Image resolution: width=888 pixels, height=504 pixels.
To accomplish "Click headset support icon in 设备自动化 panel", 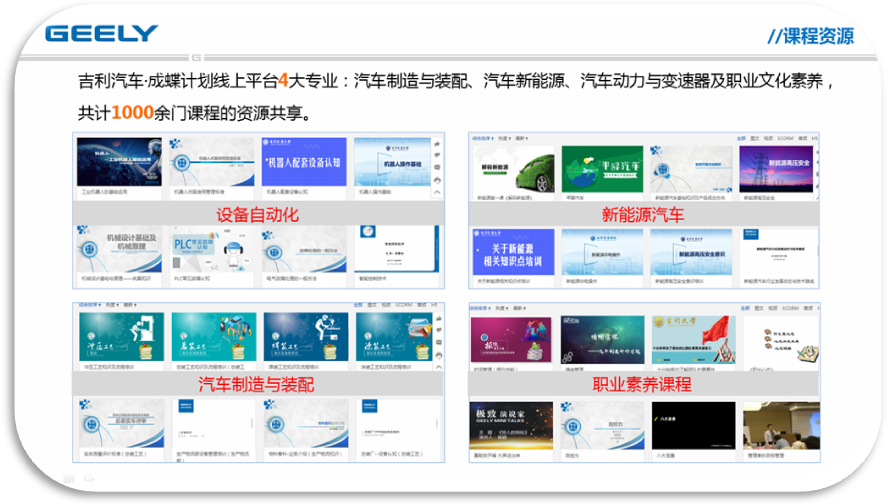I will coord(437,180).
